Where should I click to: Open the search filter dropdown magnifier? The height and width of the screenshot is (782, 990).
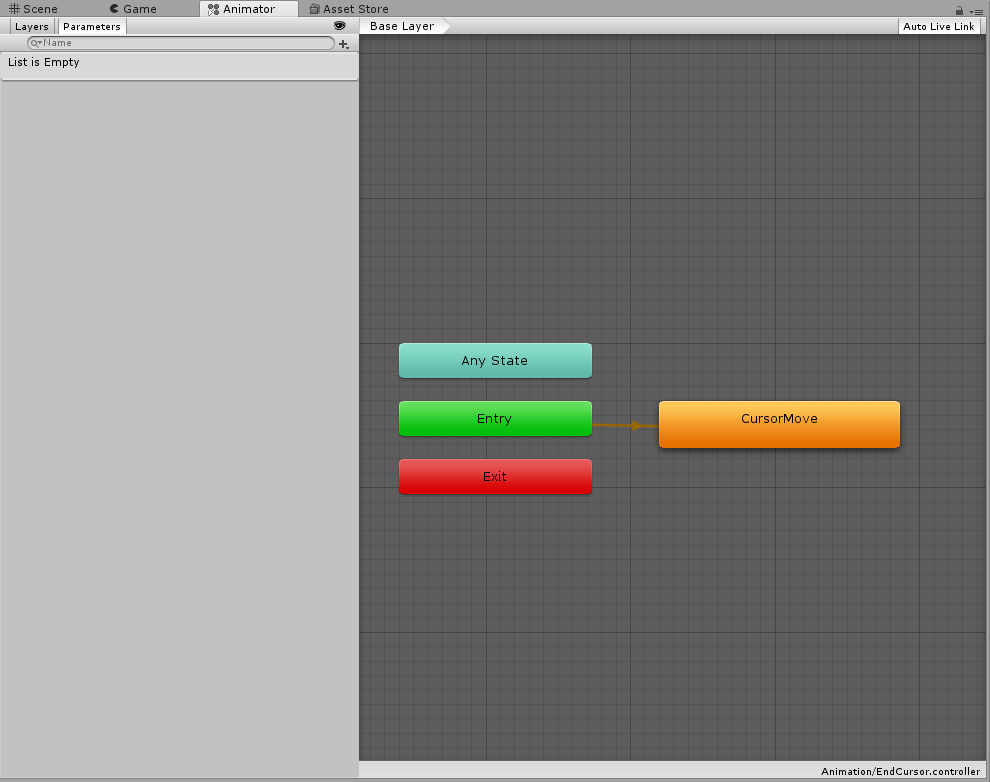pyautogui.click(x=36, y=43)
